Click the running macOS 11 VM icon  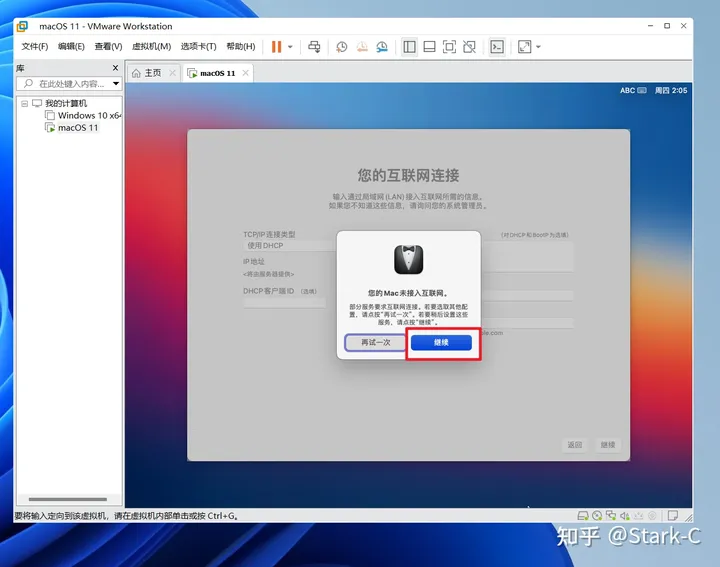(50, 128)
